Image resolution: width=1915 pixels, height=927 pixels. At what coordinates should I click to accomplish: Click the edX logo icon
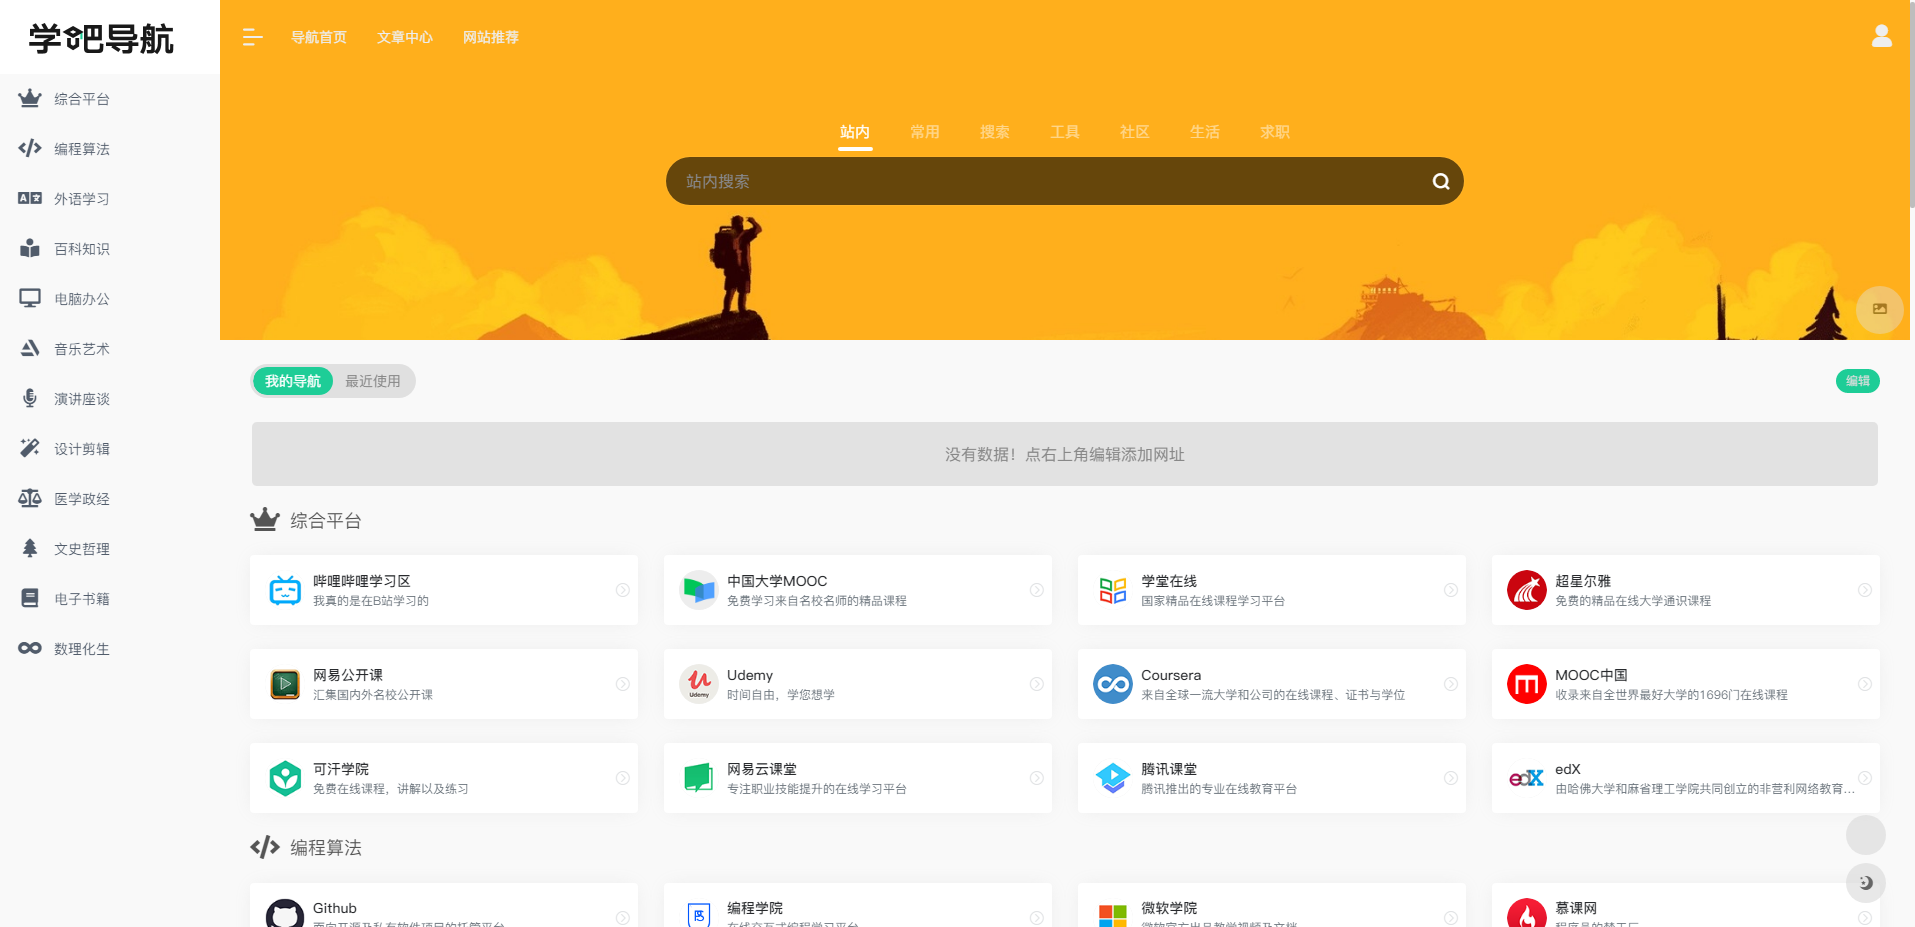(x=1526, y=778)
